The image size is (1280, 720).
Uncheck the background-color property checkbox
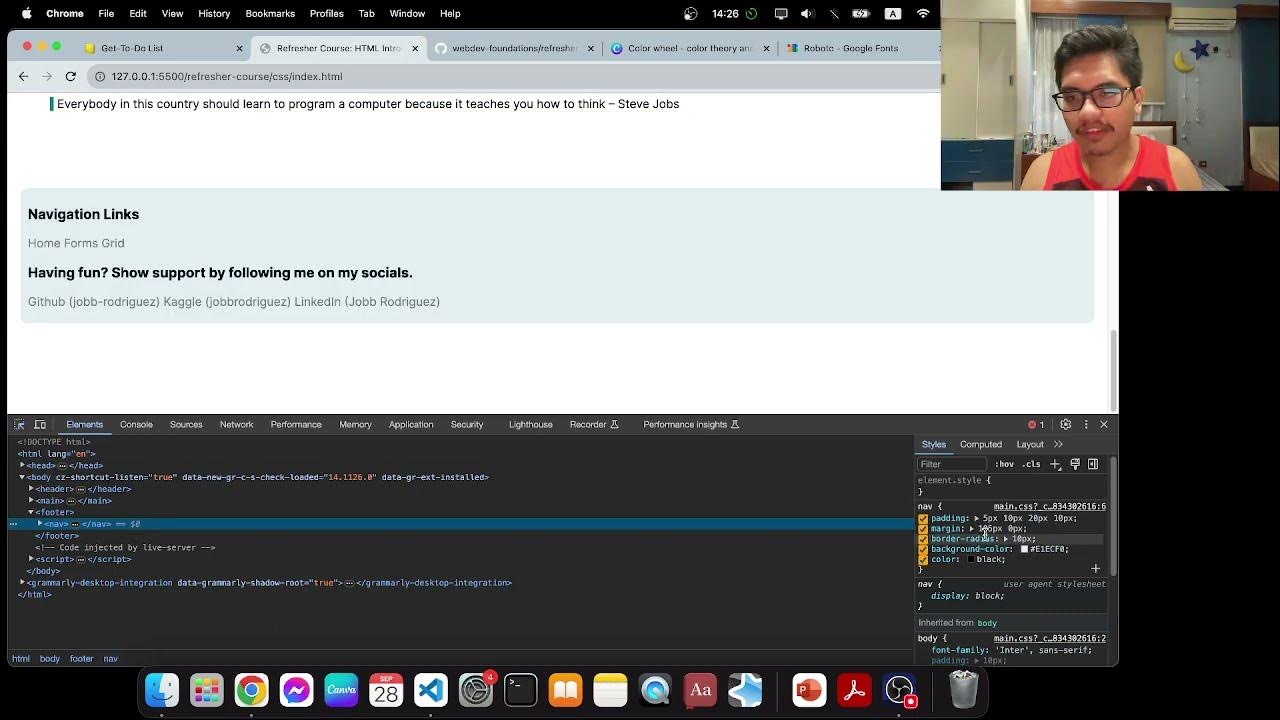[923, 549]
